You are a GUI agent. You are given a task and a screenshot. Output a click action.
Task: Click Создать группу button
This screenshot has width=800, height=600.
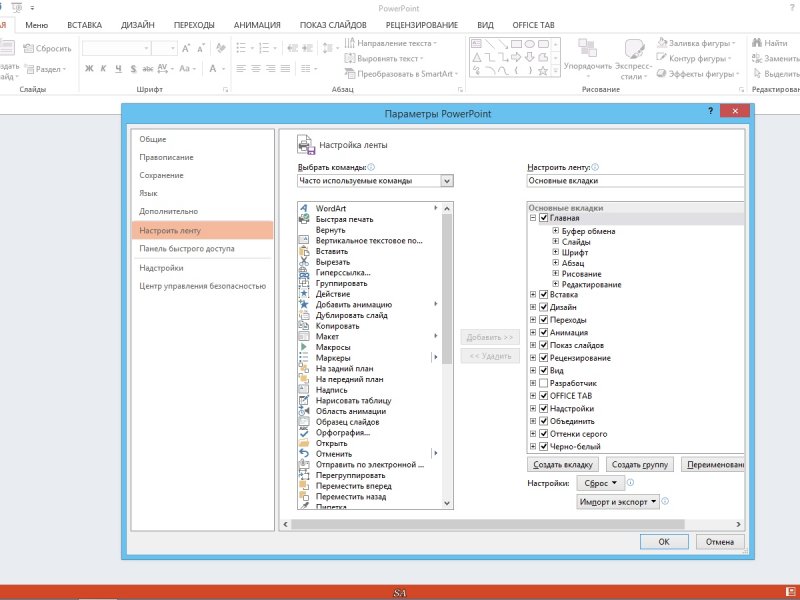point(640,464)
